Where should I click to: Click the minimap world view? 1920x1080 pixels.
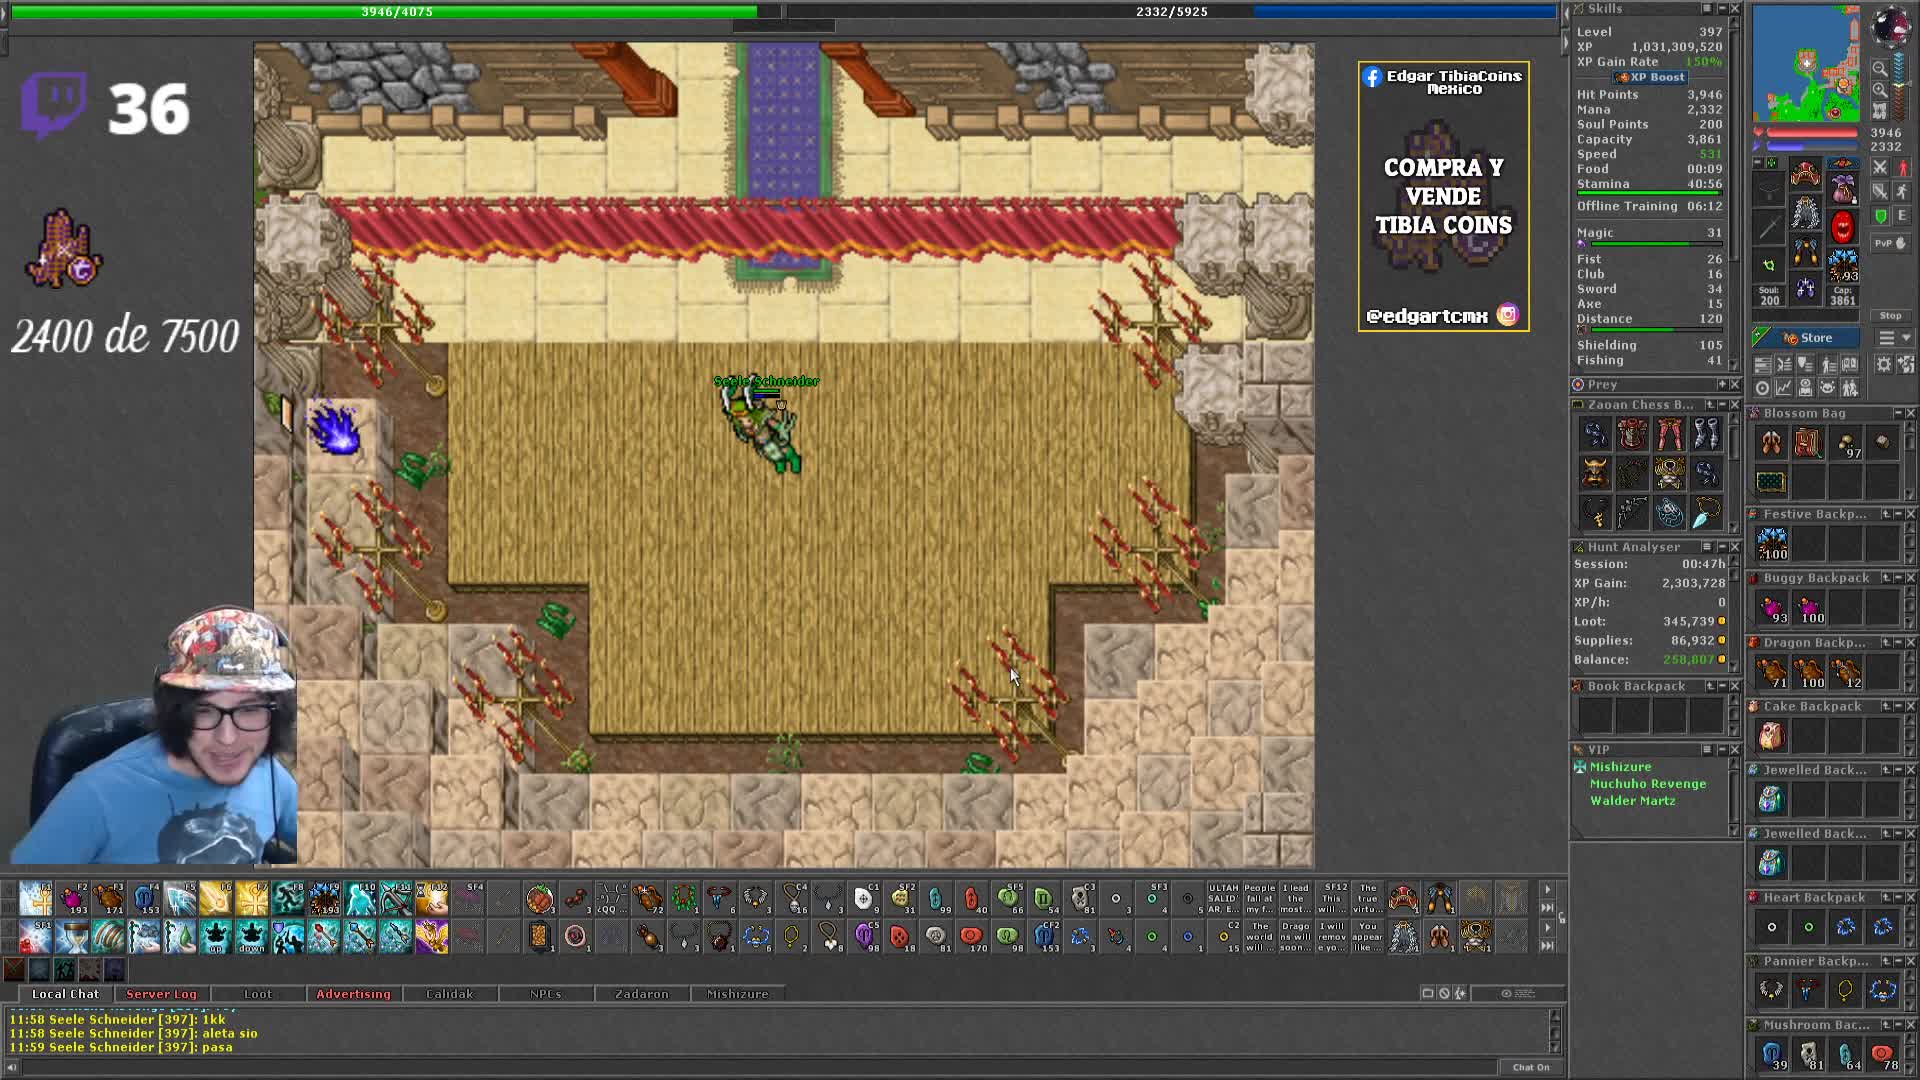click(1806, 63)
